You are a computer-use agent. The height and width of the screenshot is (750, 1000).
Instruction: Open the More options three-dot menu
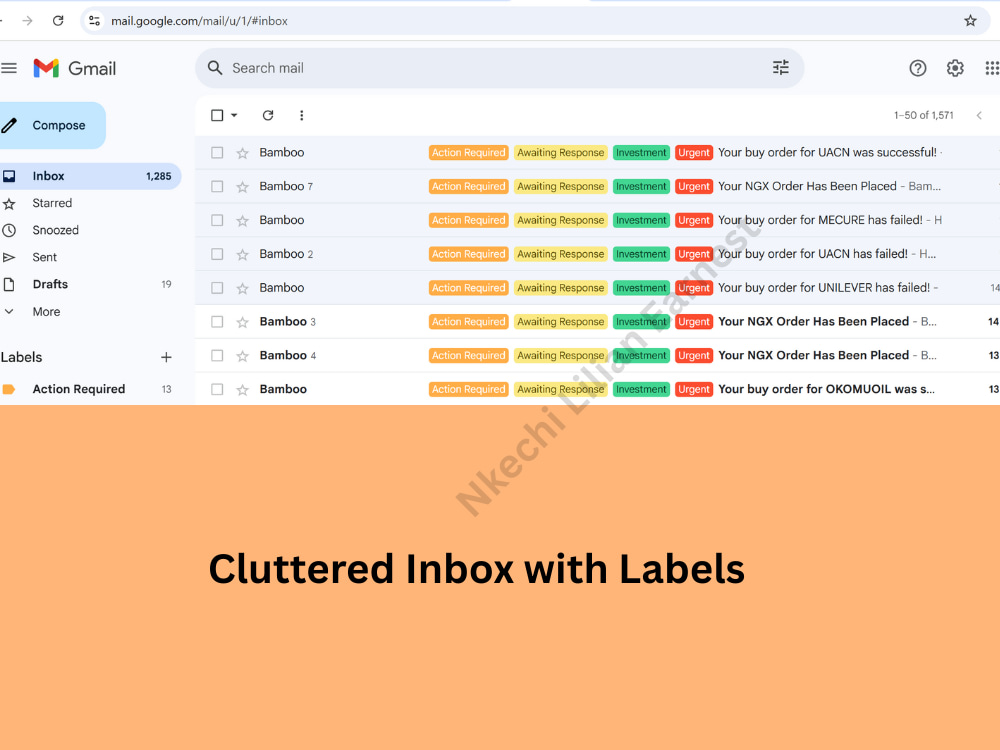tap(302, 115)
